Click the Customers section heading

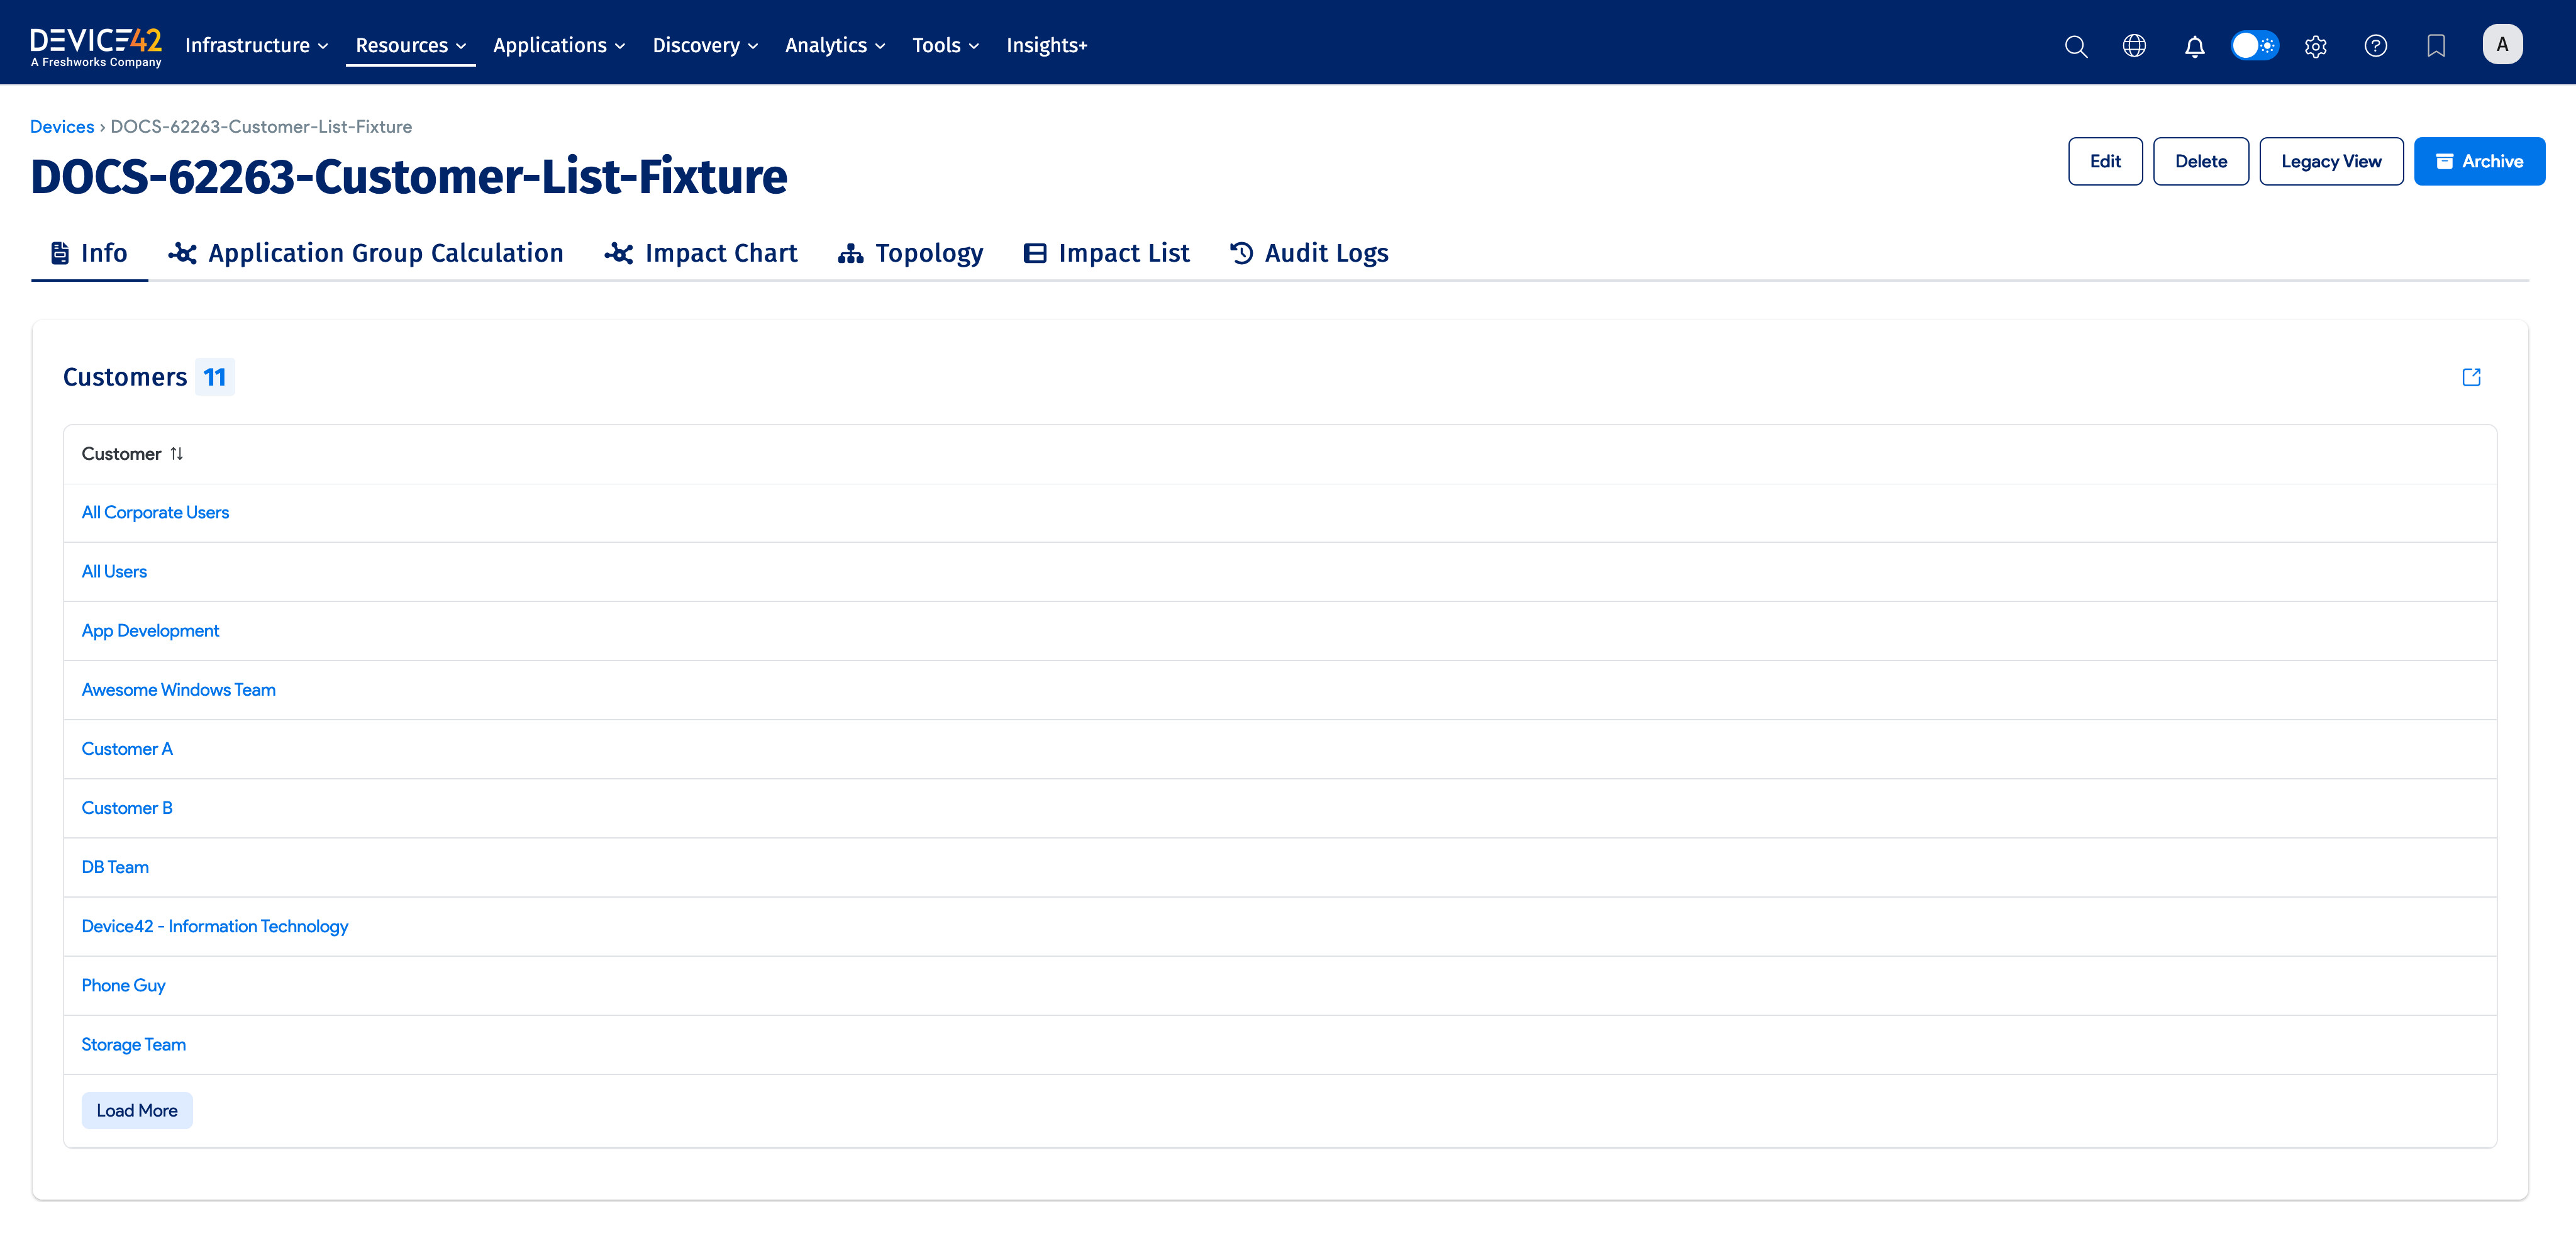pos(125,377)
